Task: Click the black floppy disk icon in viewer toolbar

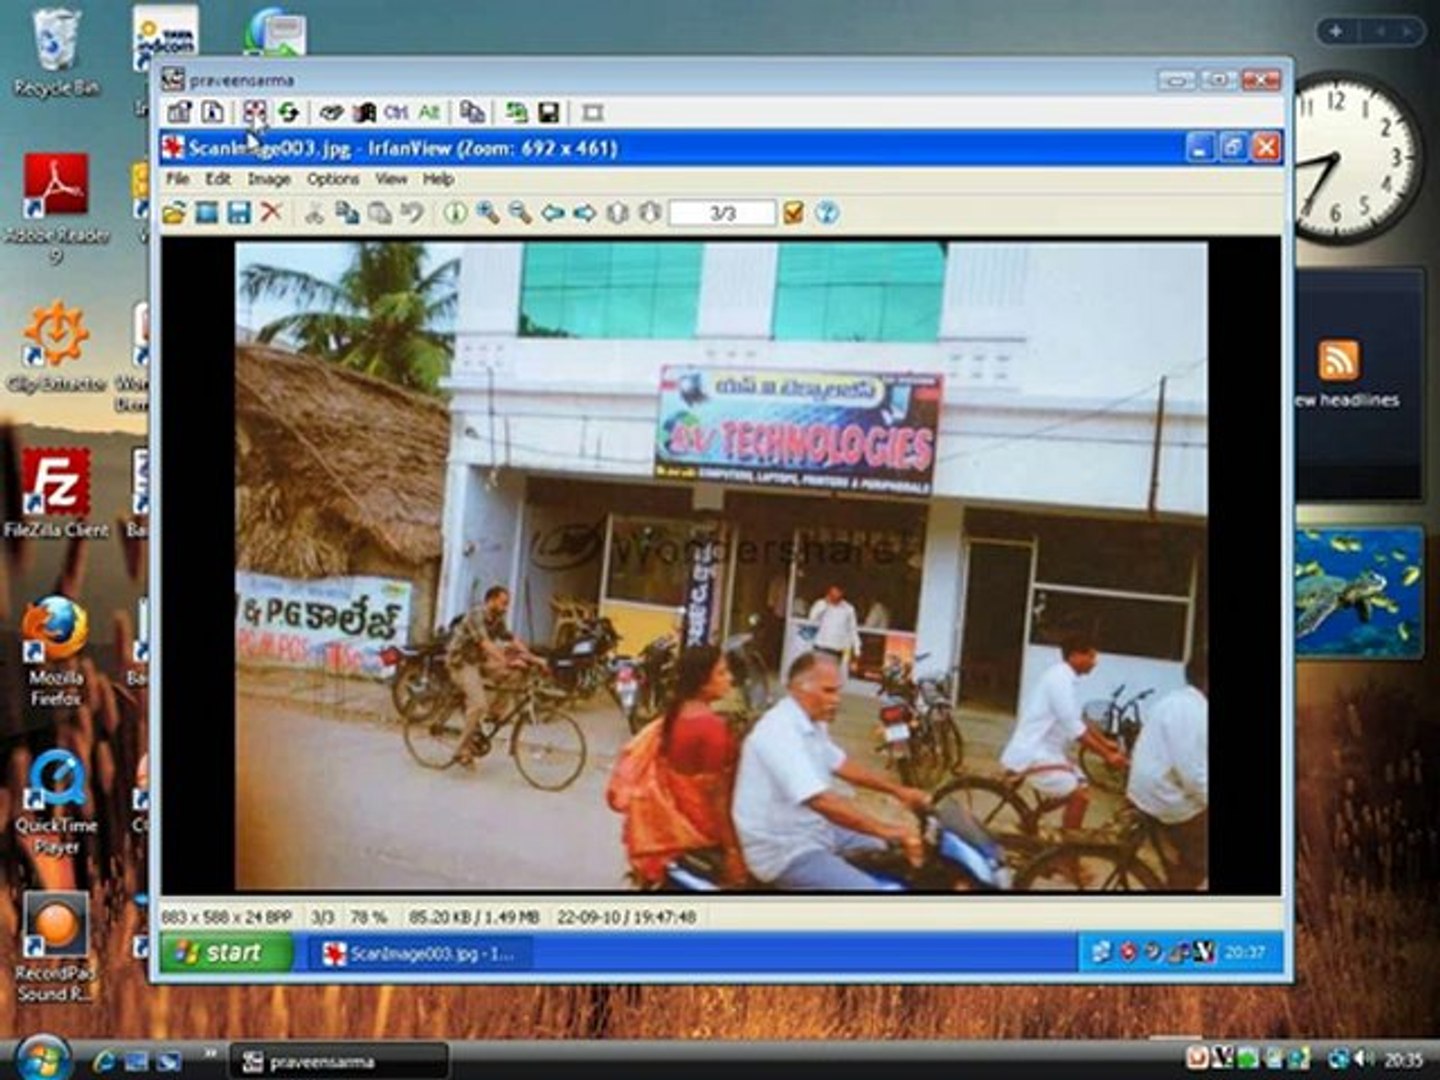Action: (x=548, y=112)
